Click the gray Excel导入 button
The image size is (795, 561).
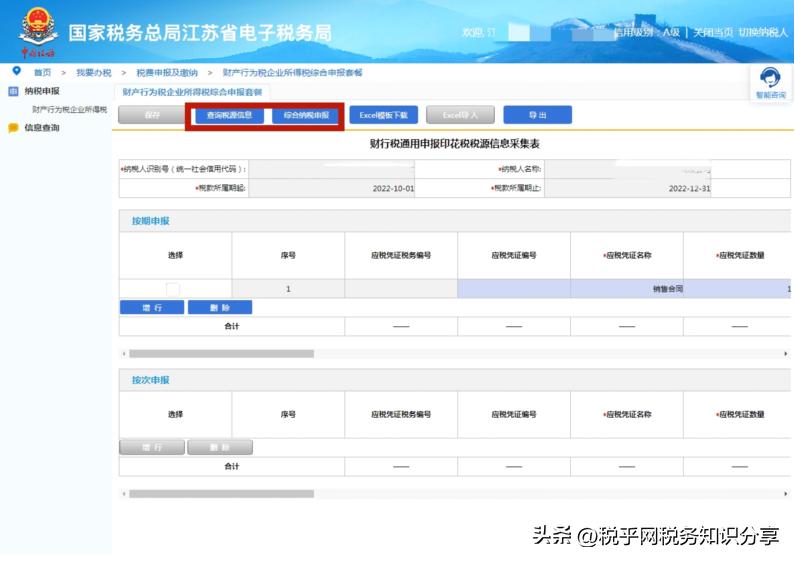pos(460,115)
